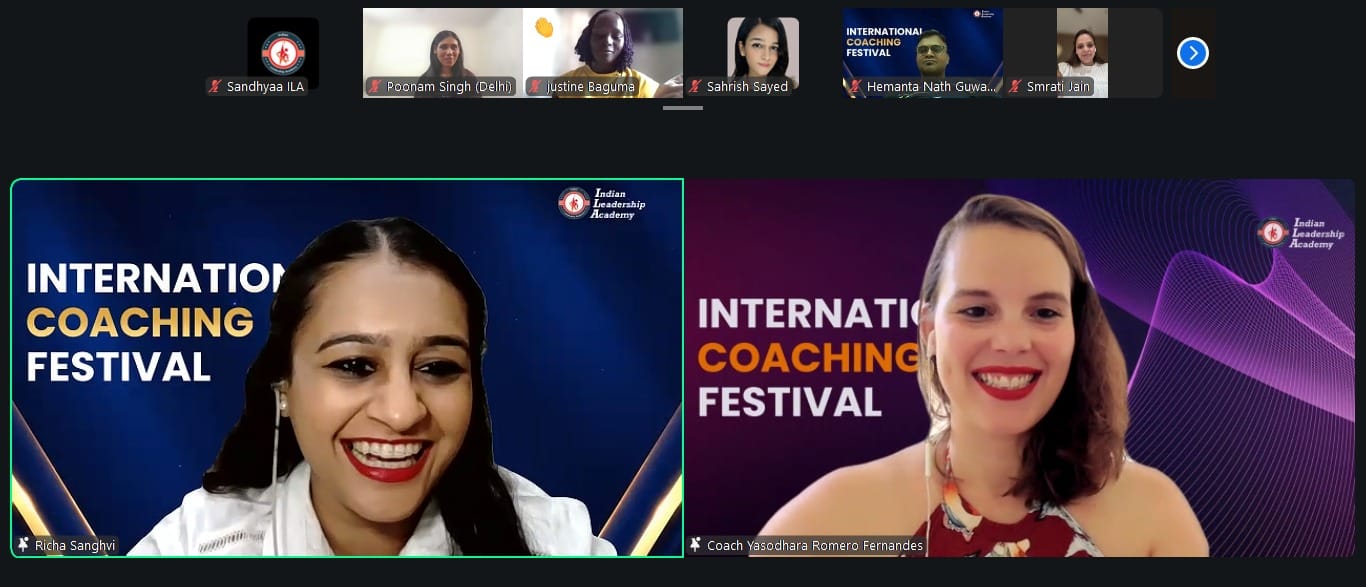Click the gray handle below the thumbnail strip
The width and height of the screenshot is (1366, 587).
click(683, 107)
